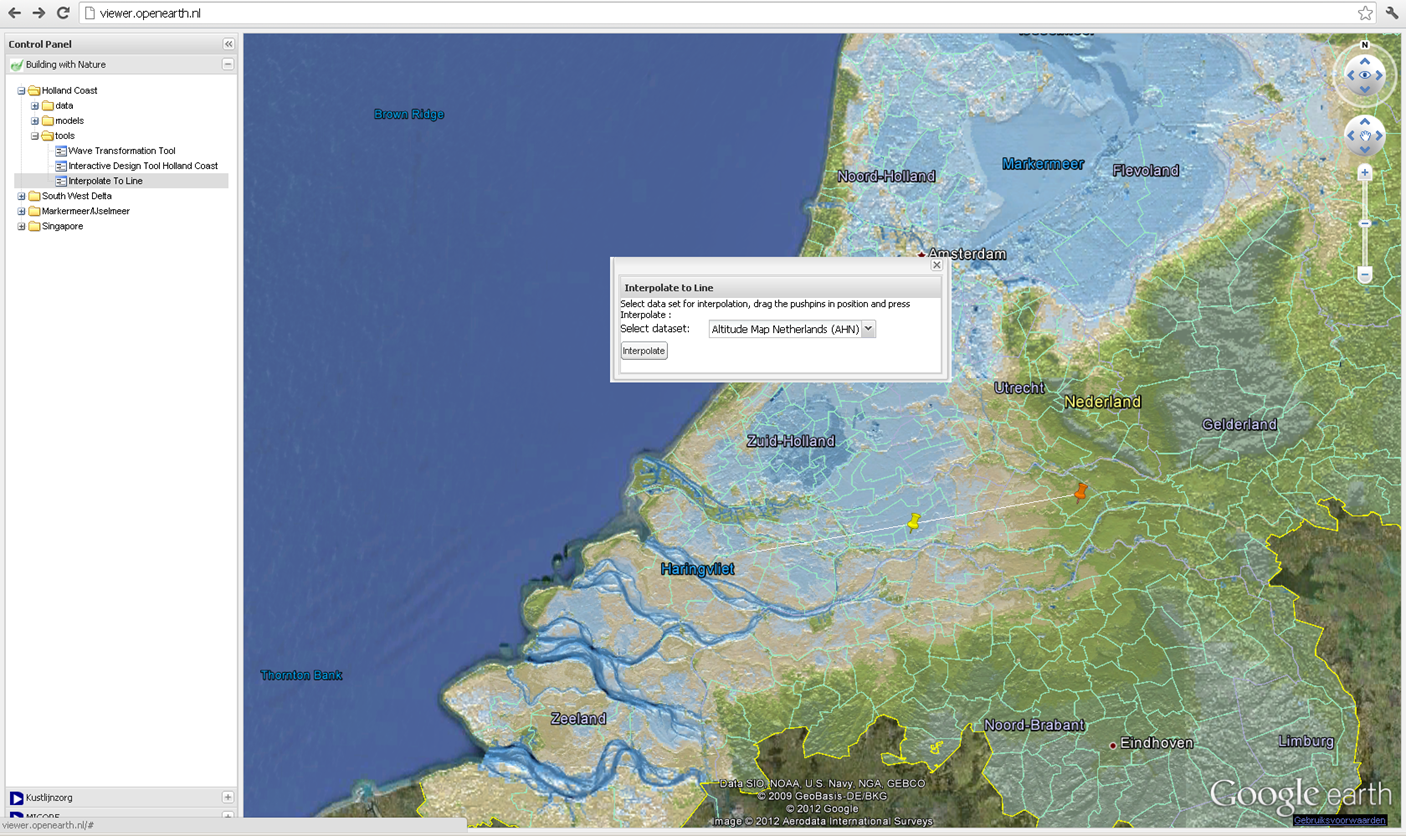
Task: Expand the data folder node
Action: point(35,105)
